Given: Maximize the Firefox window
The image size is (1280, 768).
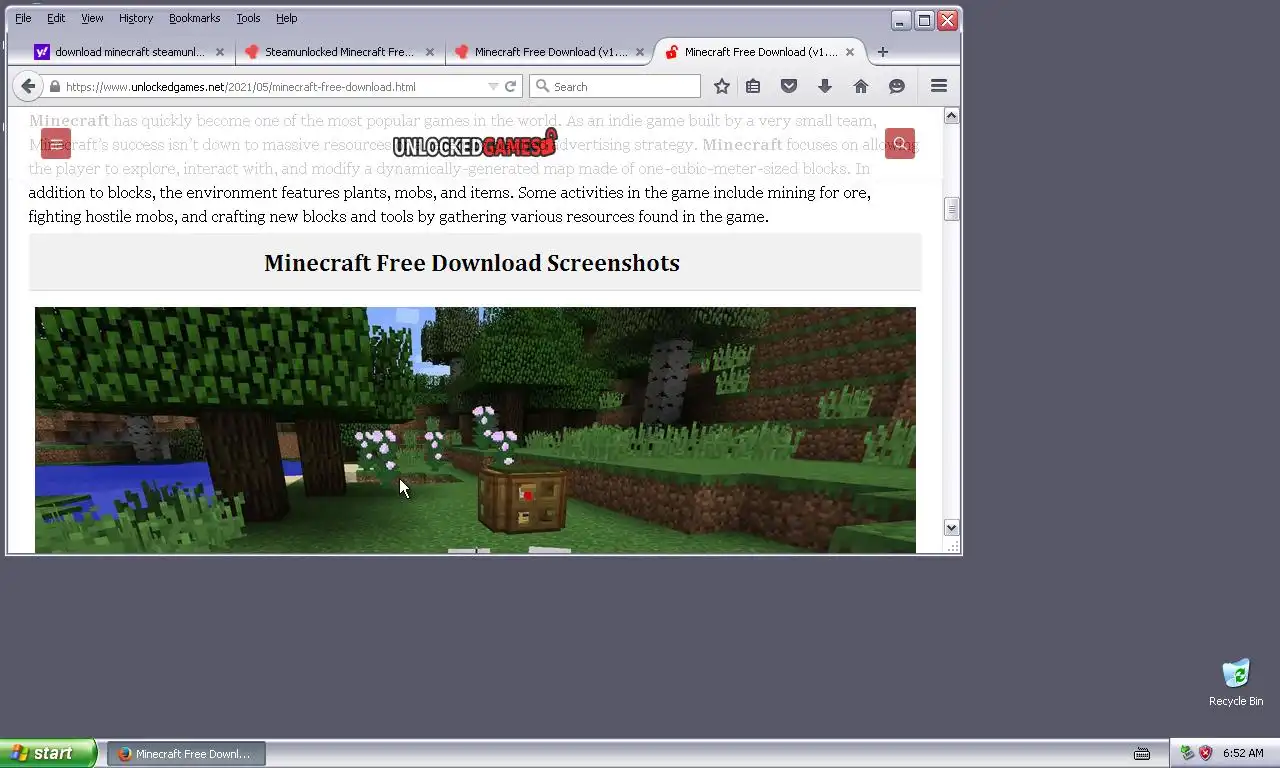Looking at the screenshot, I should (x=925, y=20).
